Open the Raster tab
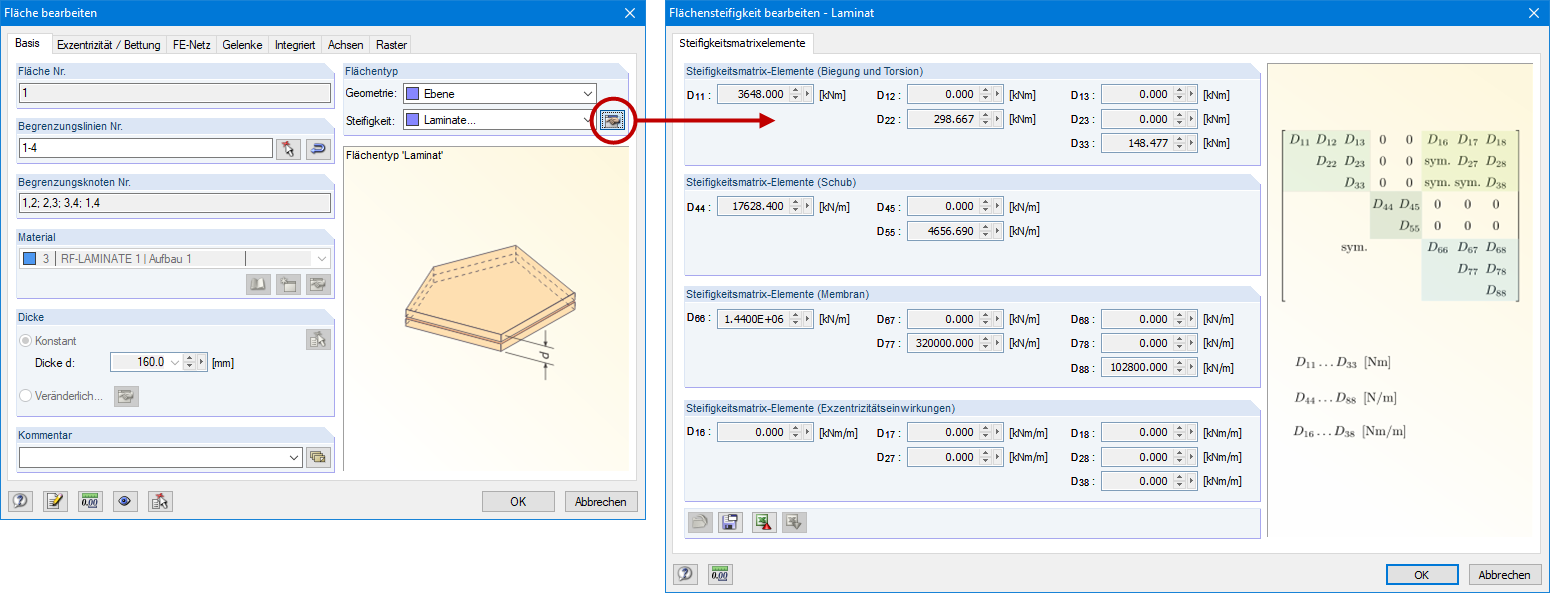The image size is (1551, 595). pos(391,45)
